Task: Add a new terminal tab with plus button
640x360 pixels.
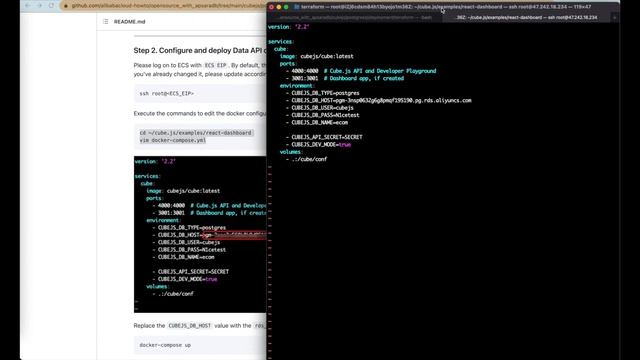Action: (614, 18)
